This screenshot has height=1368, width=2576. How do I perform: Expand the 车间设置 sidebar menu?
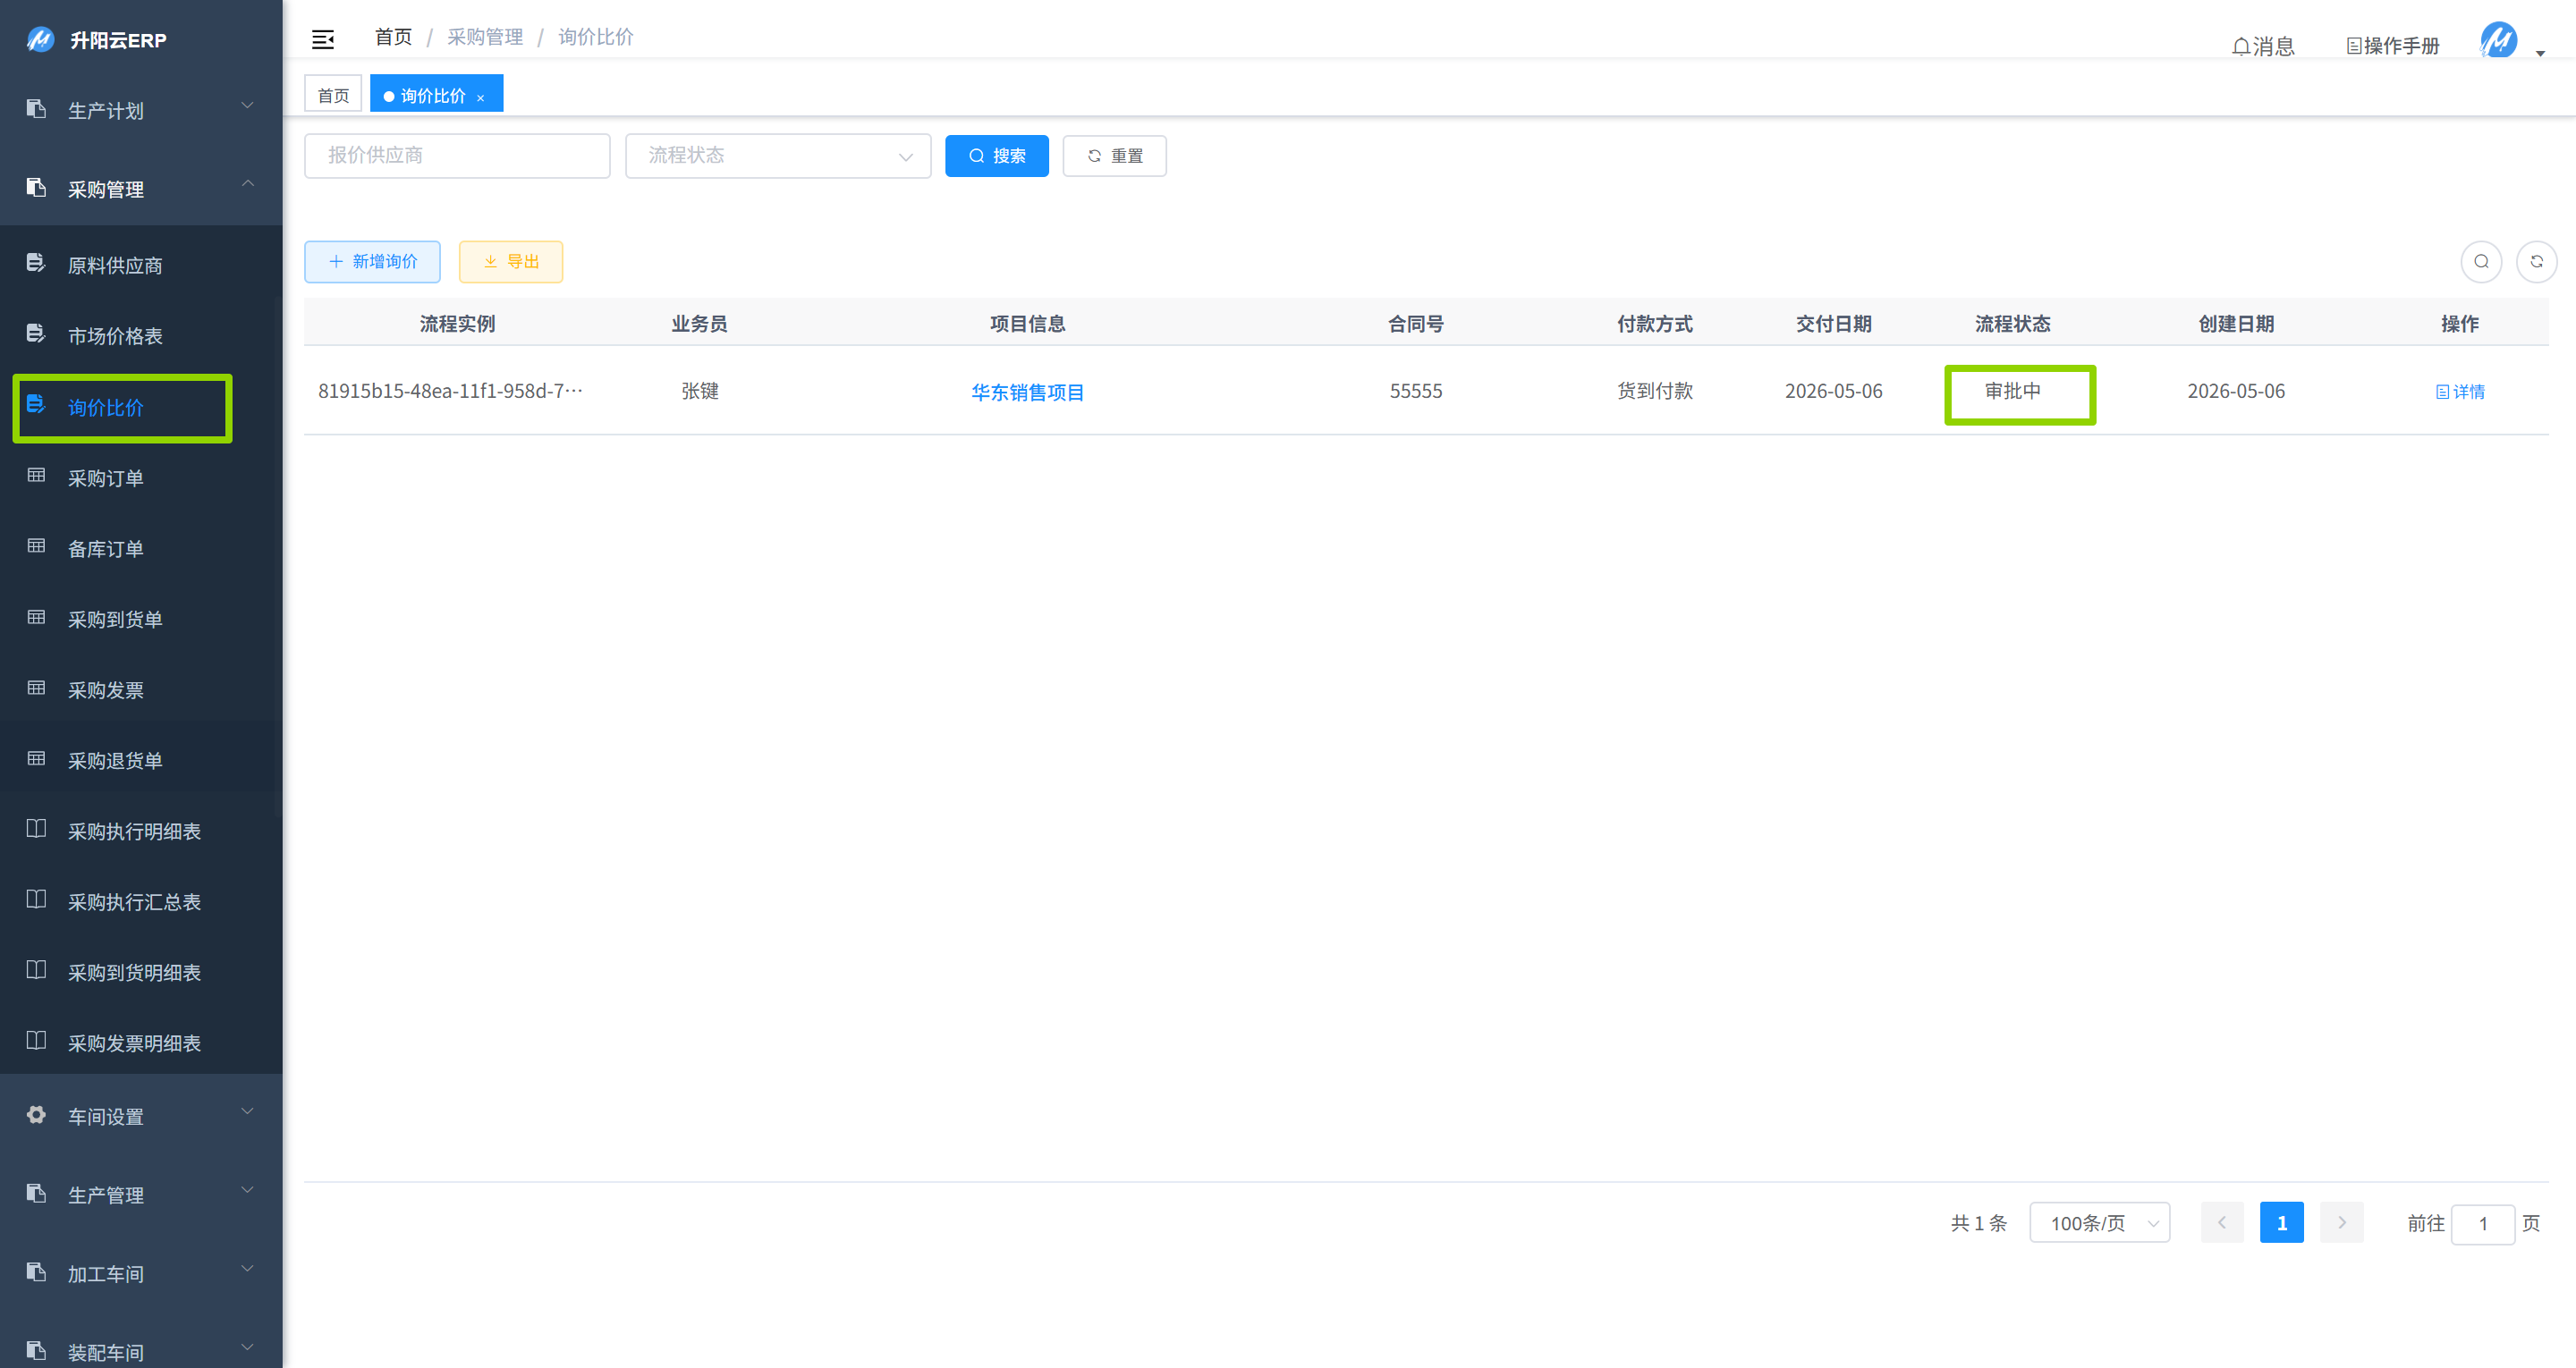click(x=141, y=1115)
